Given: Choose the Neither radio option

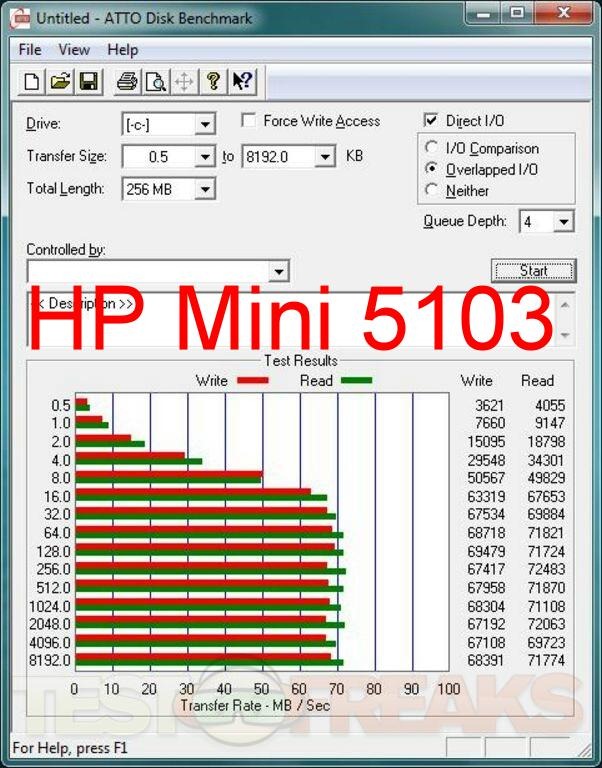Looking at the screenshot, I should point(431,190).
